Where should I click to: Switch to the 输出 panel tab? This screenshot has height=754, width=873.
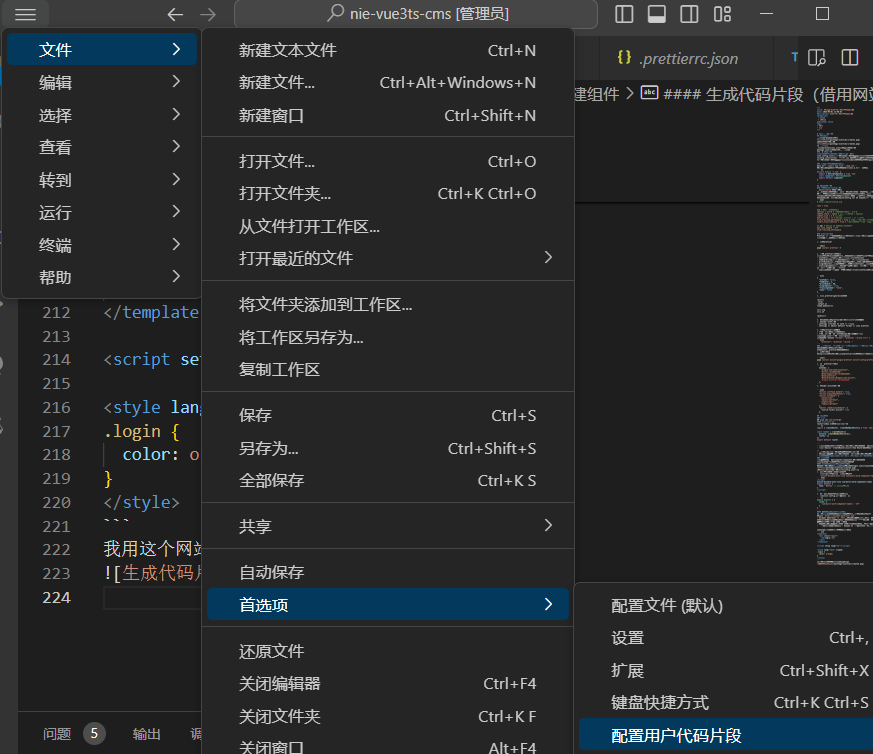(147, 735)
